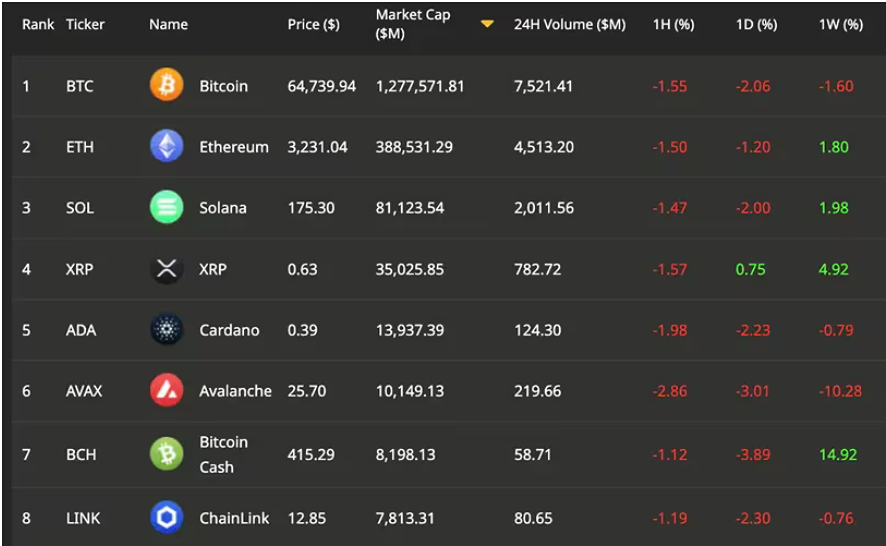Screen dimensions: 886x546
Task: Open the Bitcoin name link
Action: click(223, 86)
